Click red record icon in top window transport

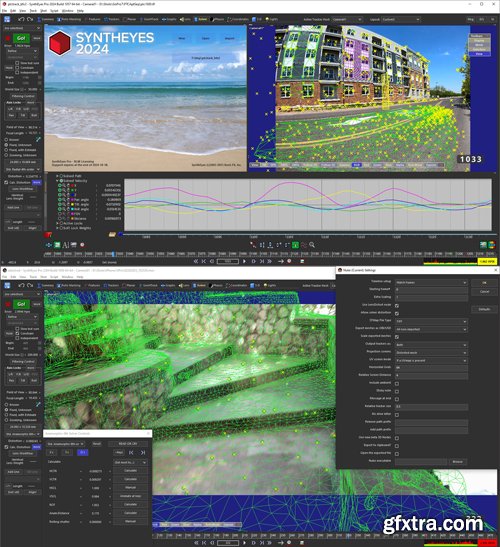pyautogui.click(x=289, y=261)
